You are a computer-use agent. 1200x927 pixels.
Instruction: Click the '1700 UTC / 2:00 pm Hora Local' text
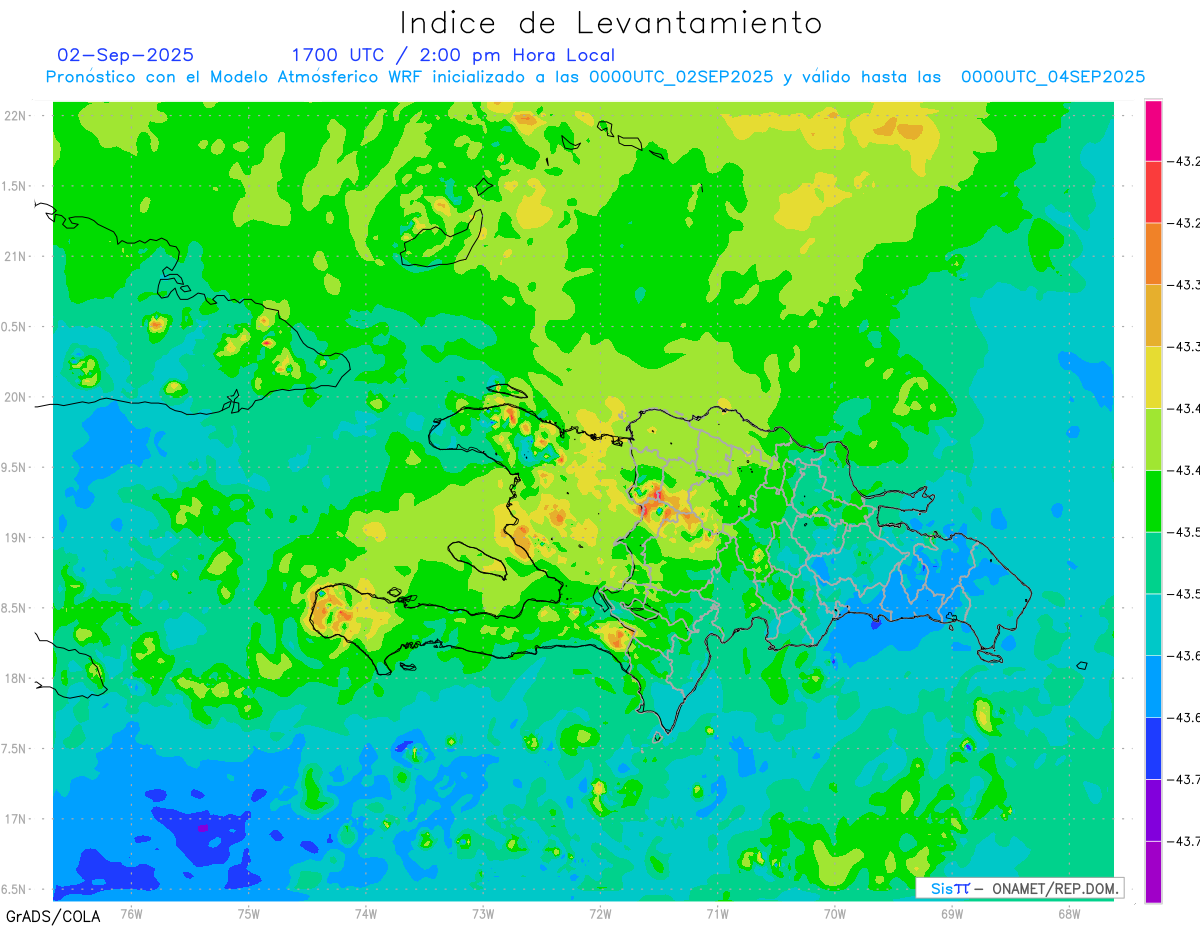453,55
